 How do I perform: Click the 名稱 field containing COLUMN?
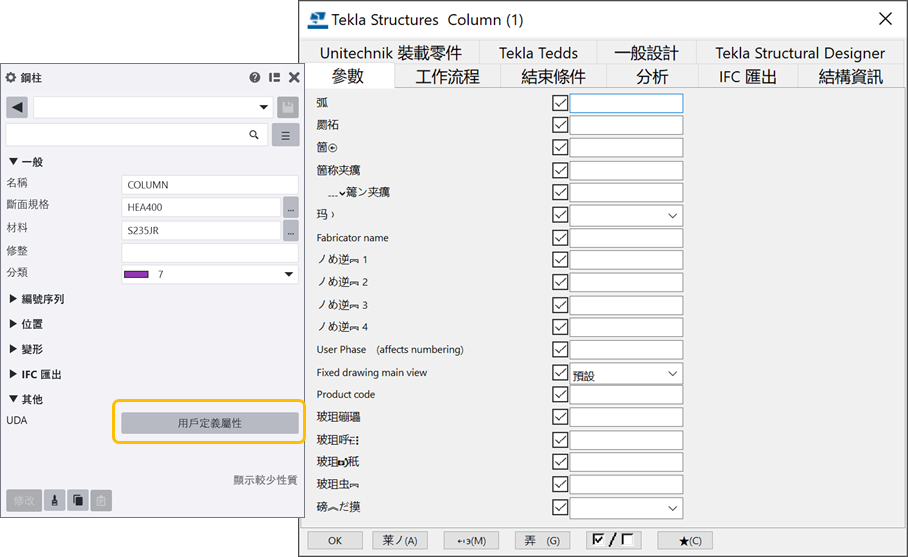[x=209, y=184]
